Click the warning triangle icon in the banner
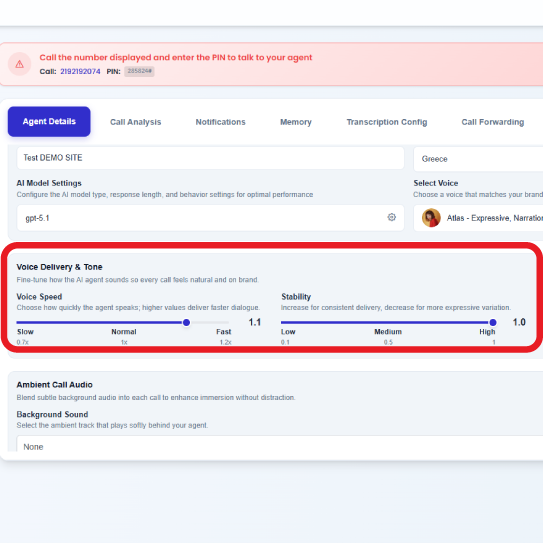The height and width of the screenshot is (543, 543). pyautogui.click(x=19, y=64)
